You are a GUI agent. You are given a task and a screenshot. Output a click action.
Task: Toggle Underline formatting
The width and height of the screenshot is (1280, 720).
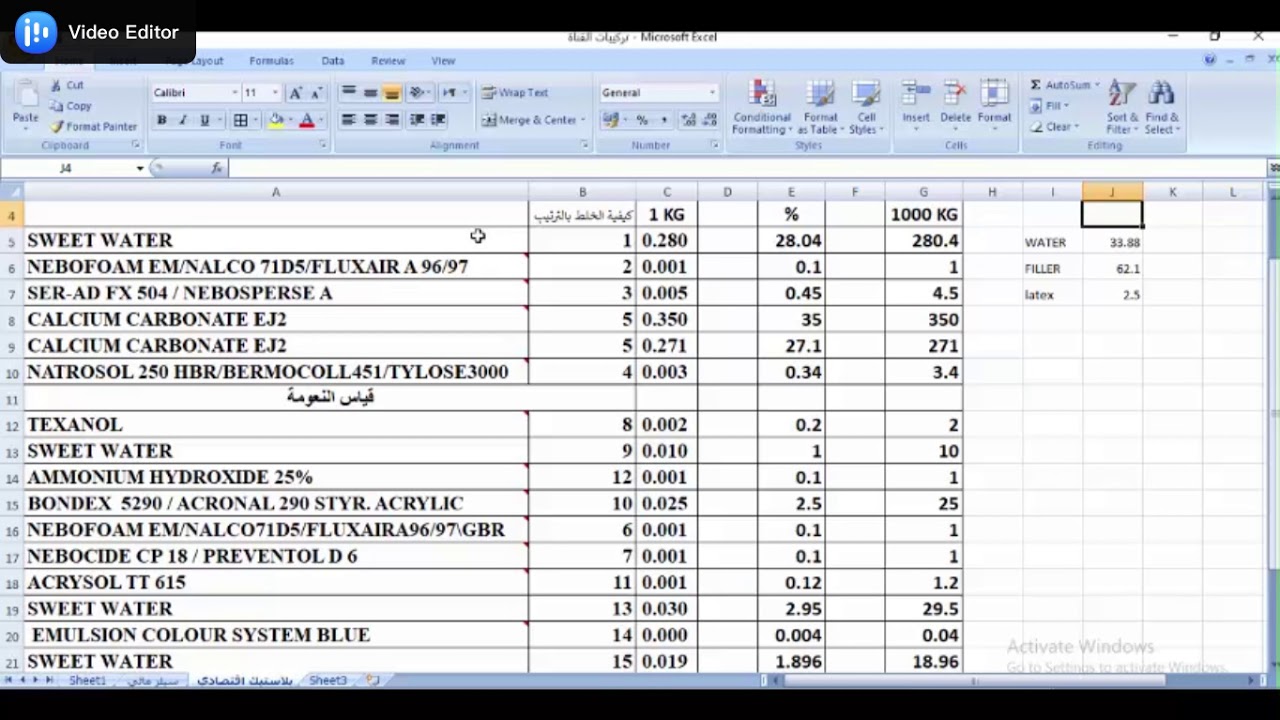coord(205,120)
